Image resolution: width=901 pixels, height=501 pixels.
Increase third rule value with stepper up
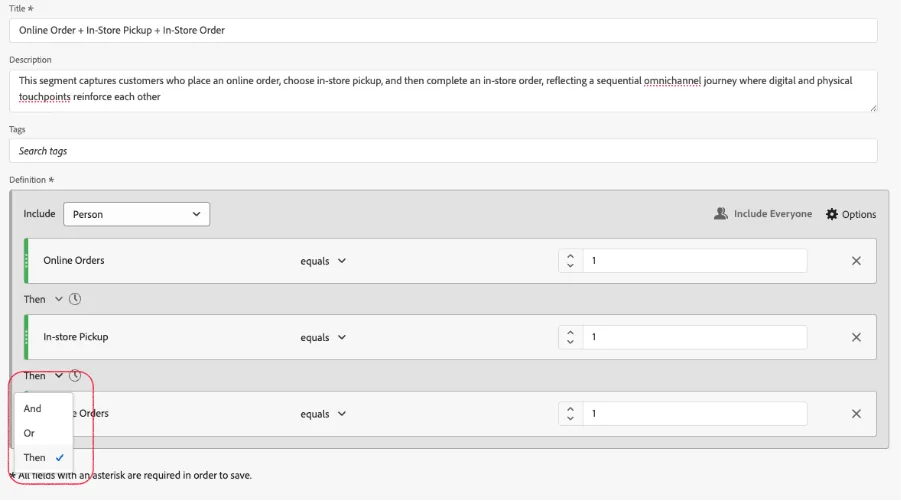click(x=570, y=408)
